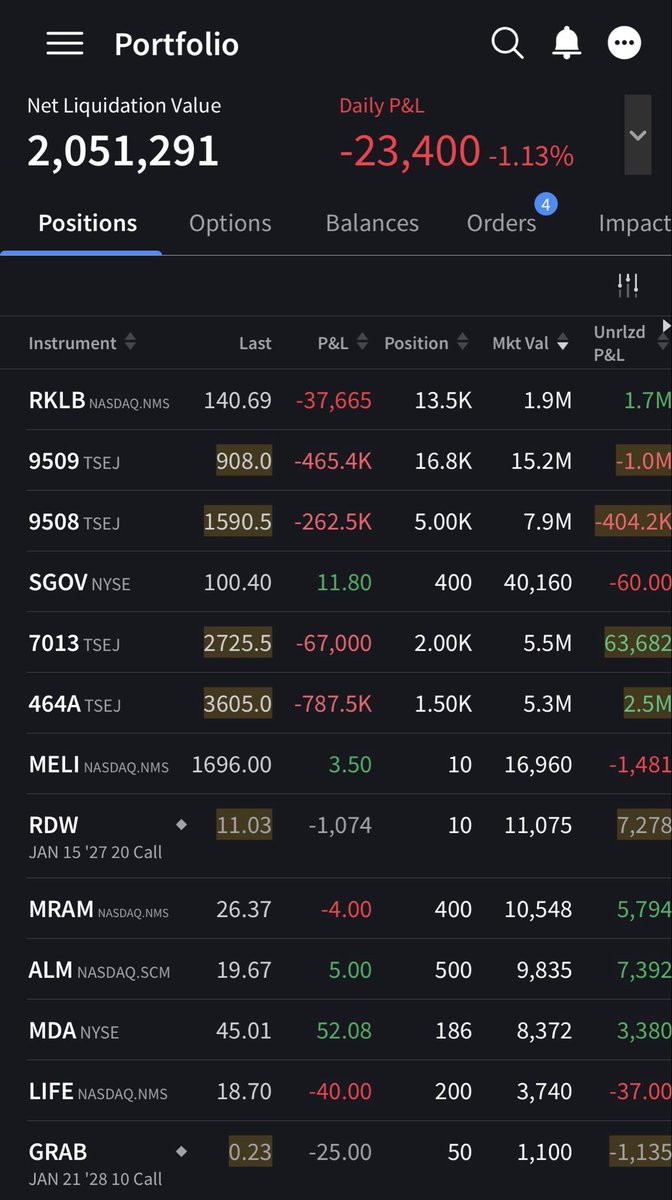The image size is (672, 1200).
Task: Sort by Instrument column arrows
Action: [130, 343]
